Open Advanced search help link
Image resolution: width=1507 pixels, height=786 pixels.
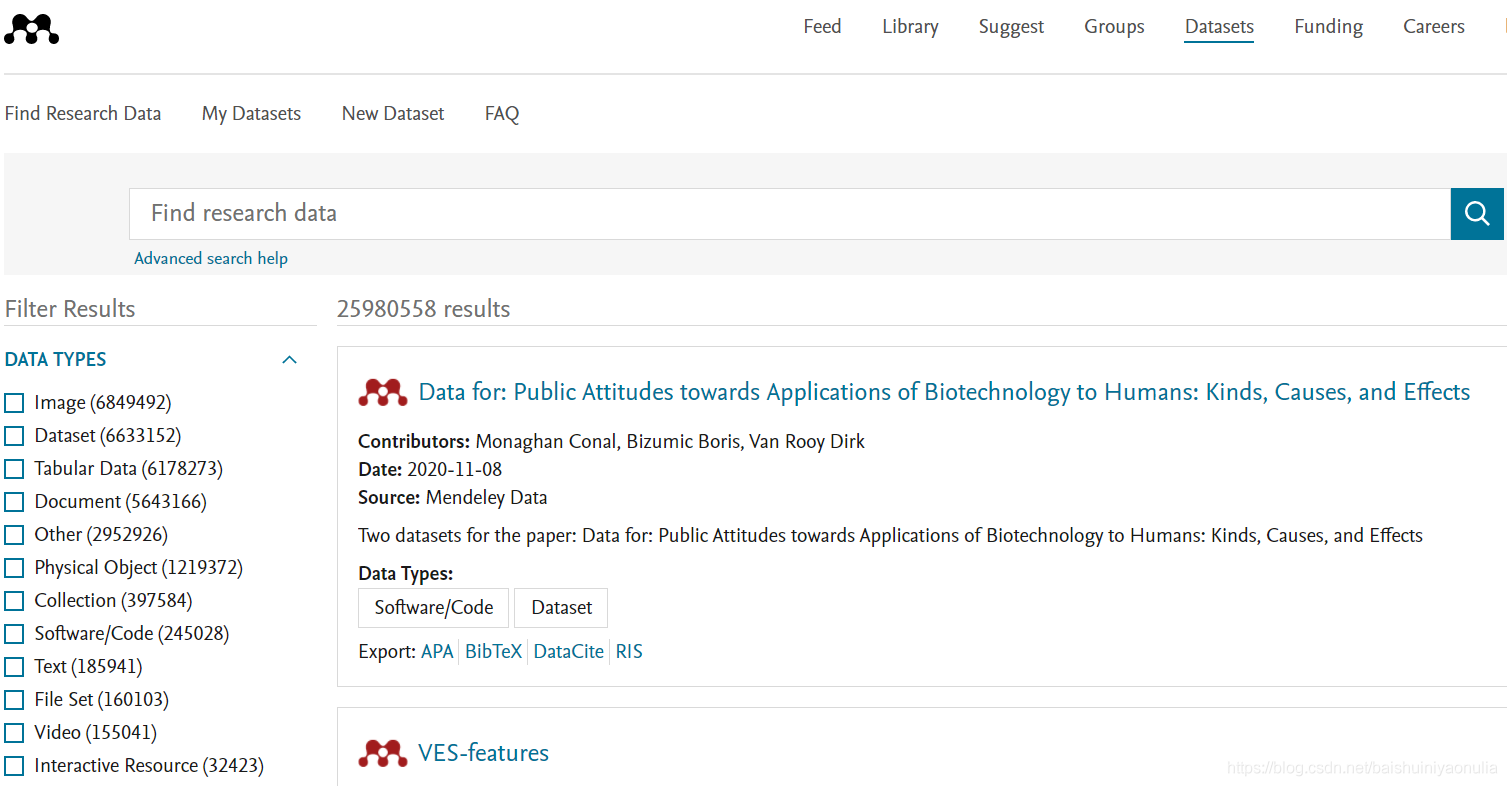click(211, 258)
